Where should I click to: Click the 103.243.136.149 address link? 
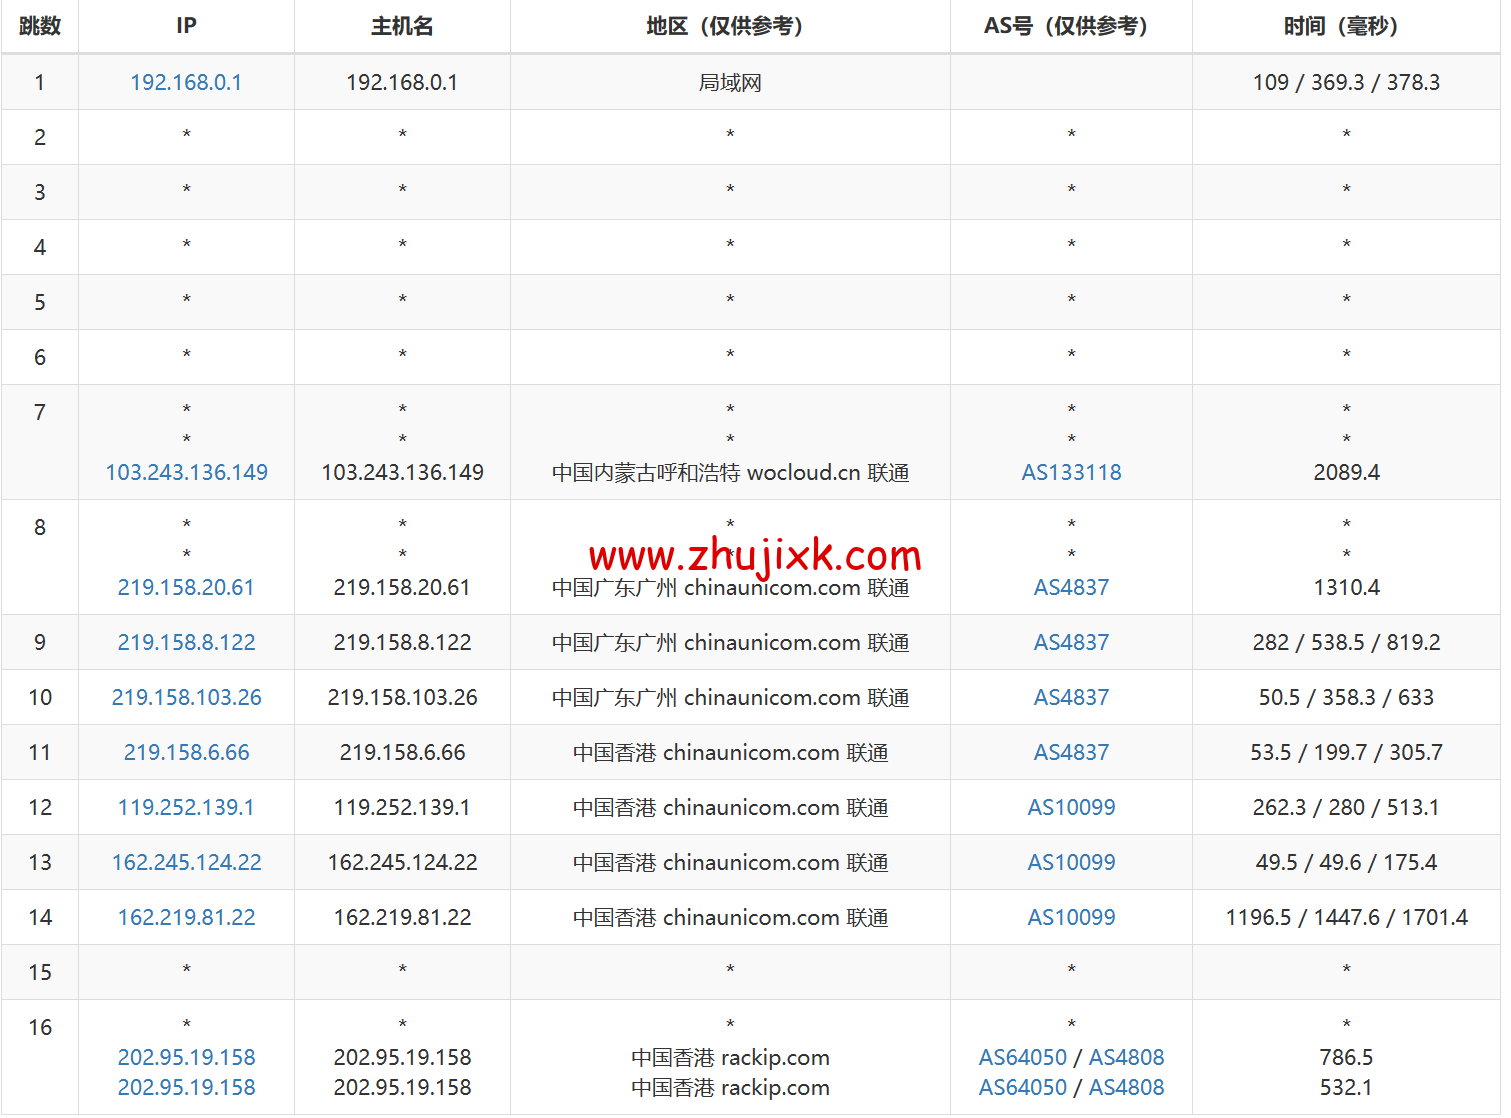tap(185, 471)
